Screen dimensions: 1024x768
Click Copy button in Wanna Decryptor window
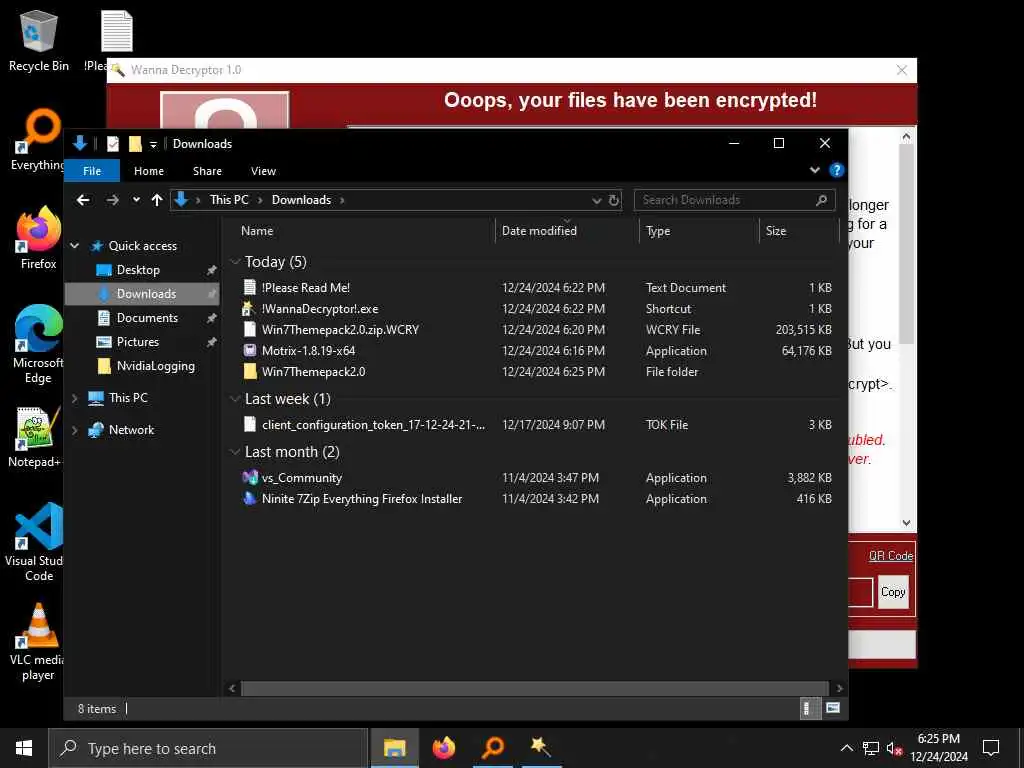pos(893,592)
